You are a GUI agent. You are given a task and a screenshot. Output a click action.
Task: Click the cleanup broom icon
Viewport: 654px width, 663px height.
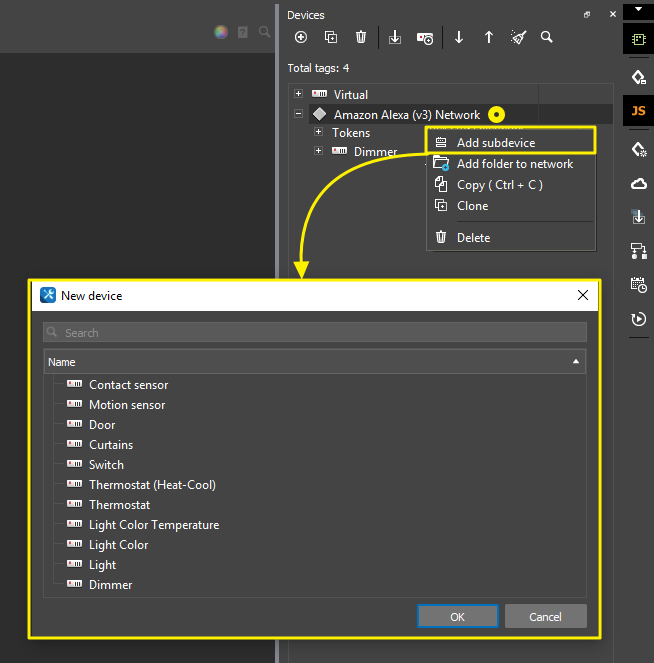(x=518, y=37)
